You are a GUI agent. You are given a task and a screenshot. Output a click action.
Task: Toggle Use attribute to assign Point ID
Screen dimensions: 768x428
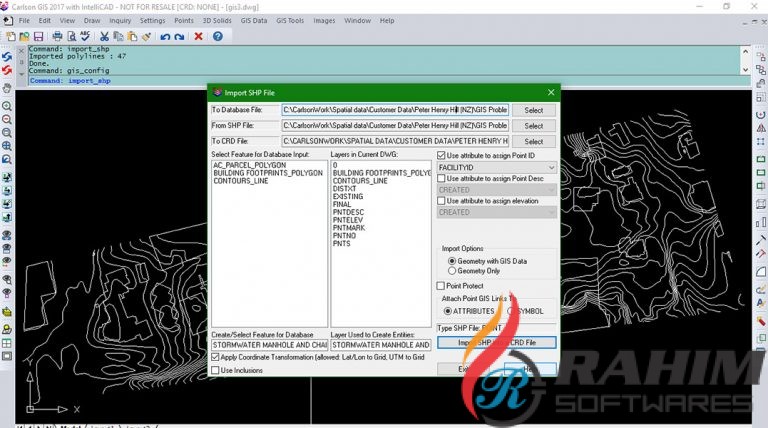[x=441, y=155]
